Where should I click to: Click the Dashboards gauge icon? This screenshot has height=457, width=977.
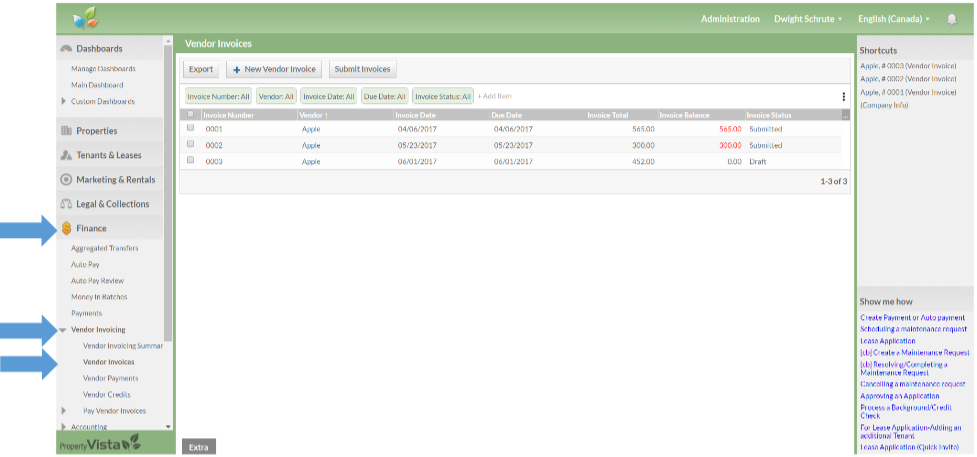click(x=66, y=49)
